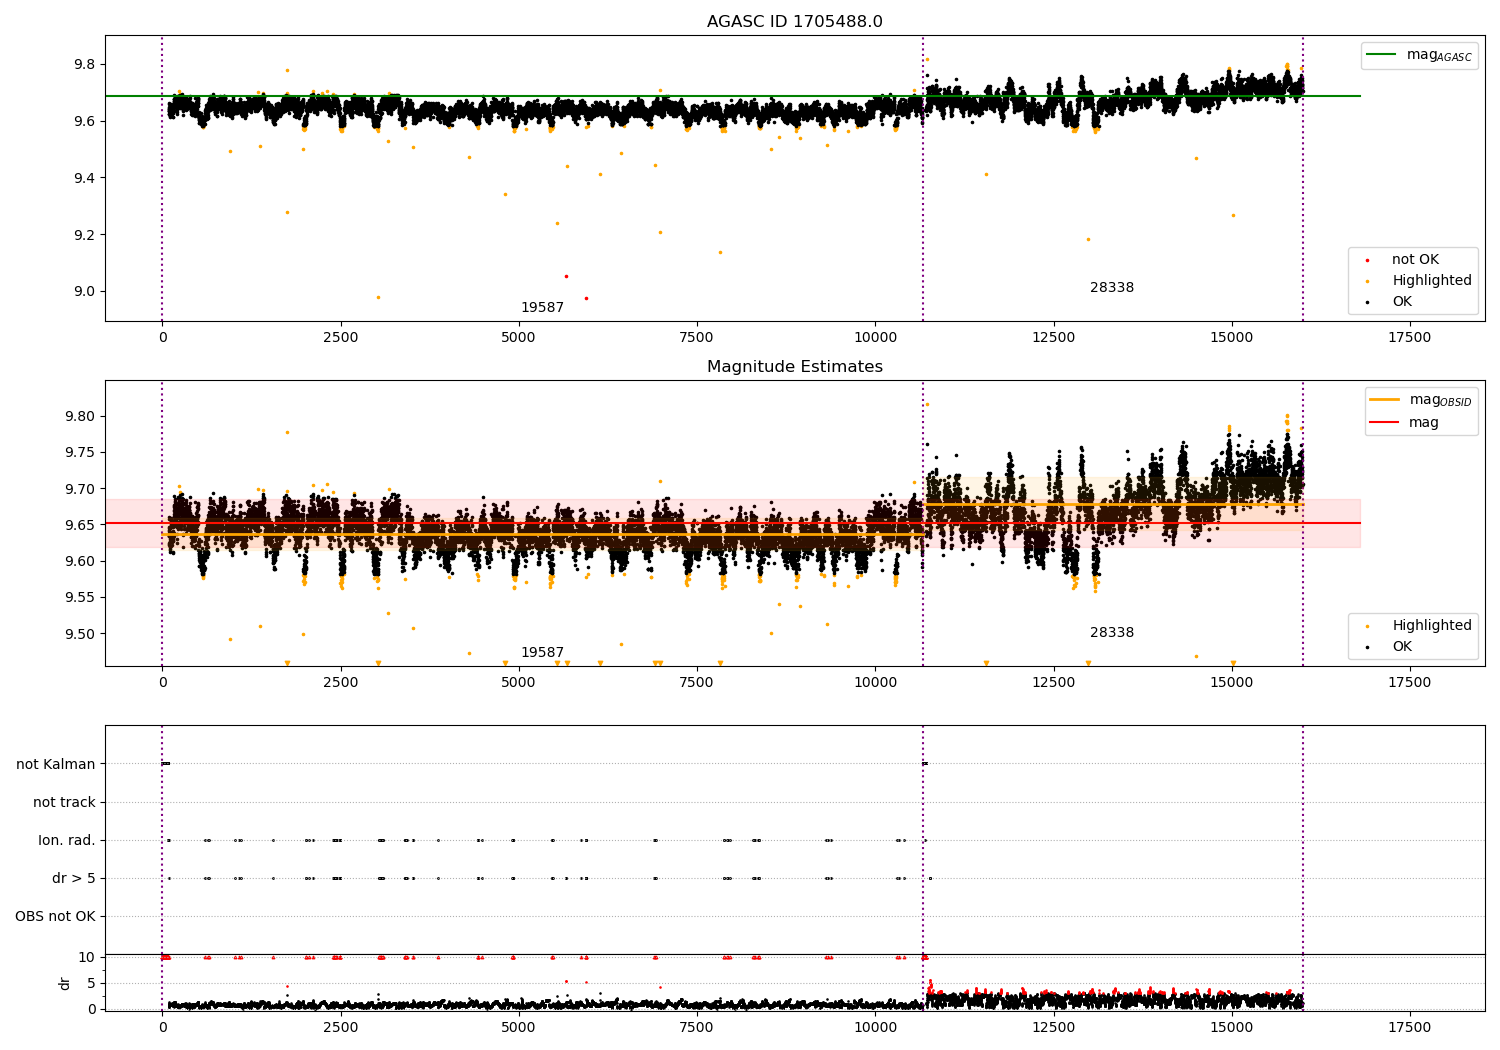Click y-tick 9.4 on top plot
Image resolution: width=1500 pixels, height=1050 pixels.
point(84,178)
